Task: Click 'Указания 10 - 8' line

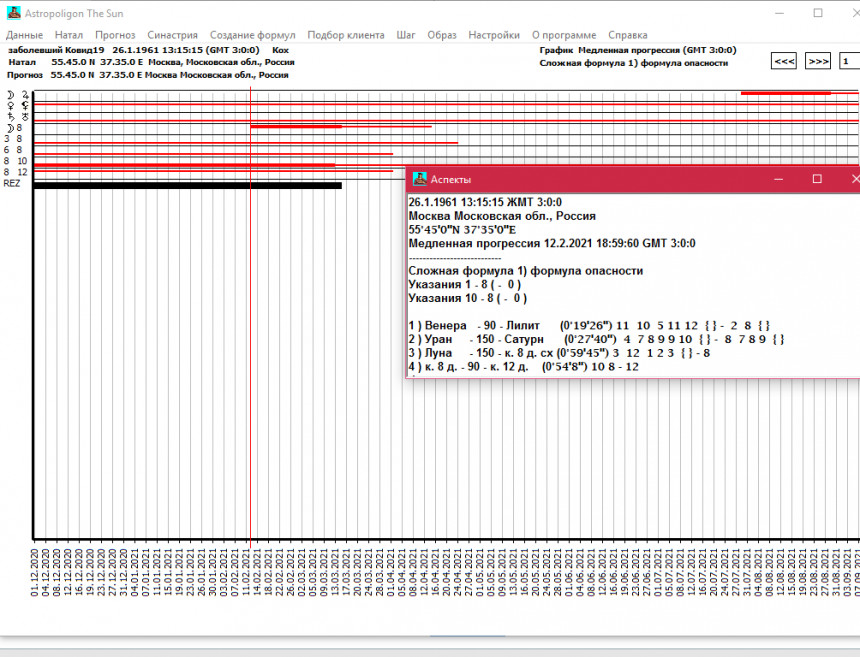Action: pos(468,298)
